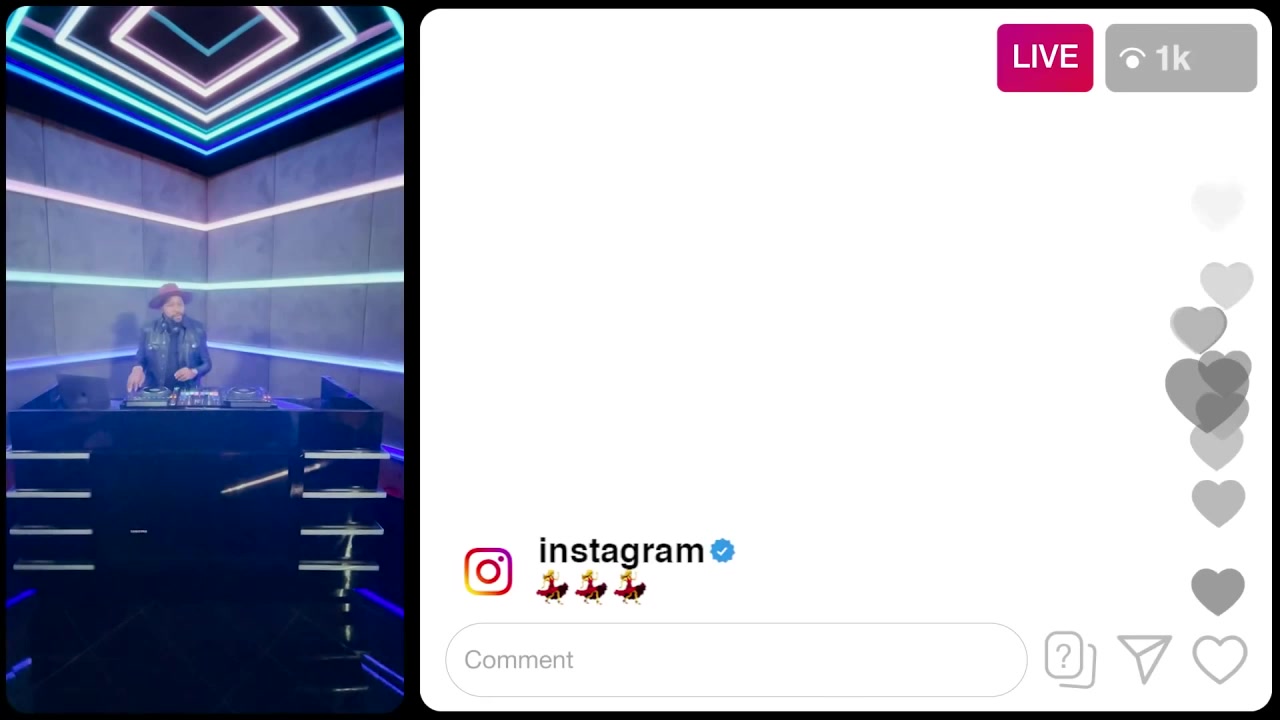
Task: Click the laptop on the DJ booth
Action: coord(85,391)
